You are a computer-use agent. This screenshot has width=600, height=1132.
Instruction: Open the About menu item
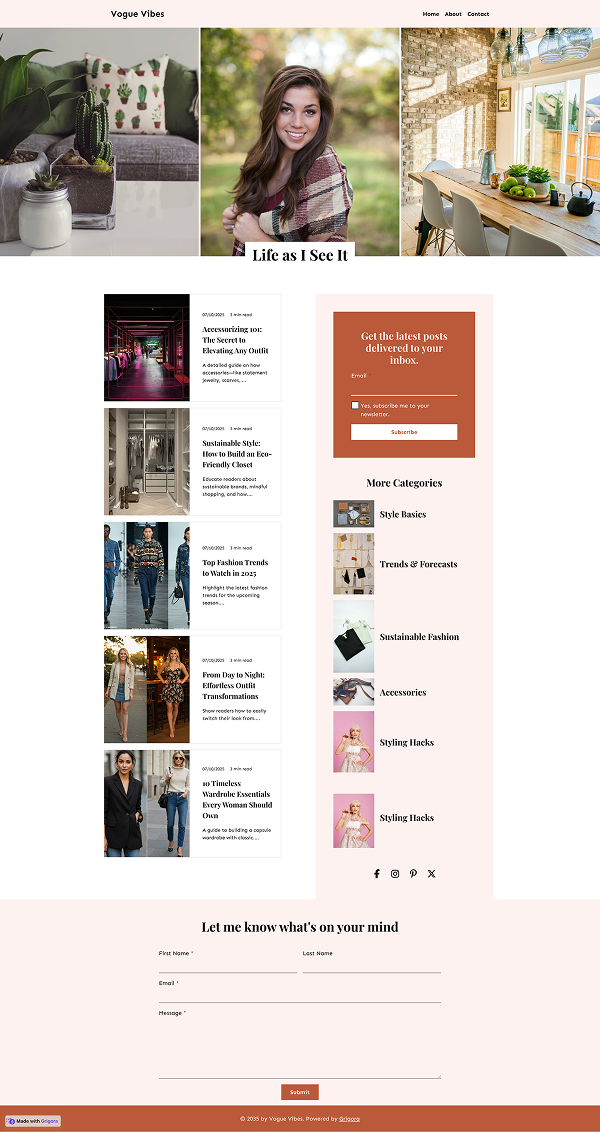tap(453, 14)
